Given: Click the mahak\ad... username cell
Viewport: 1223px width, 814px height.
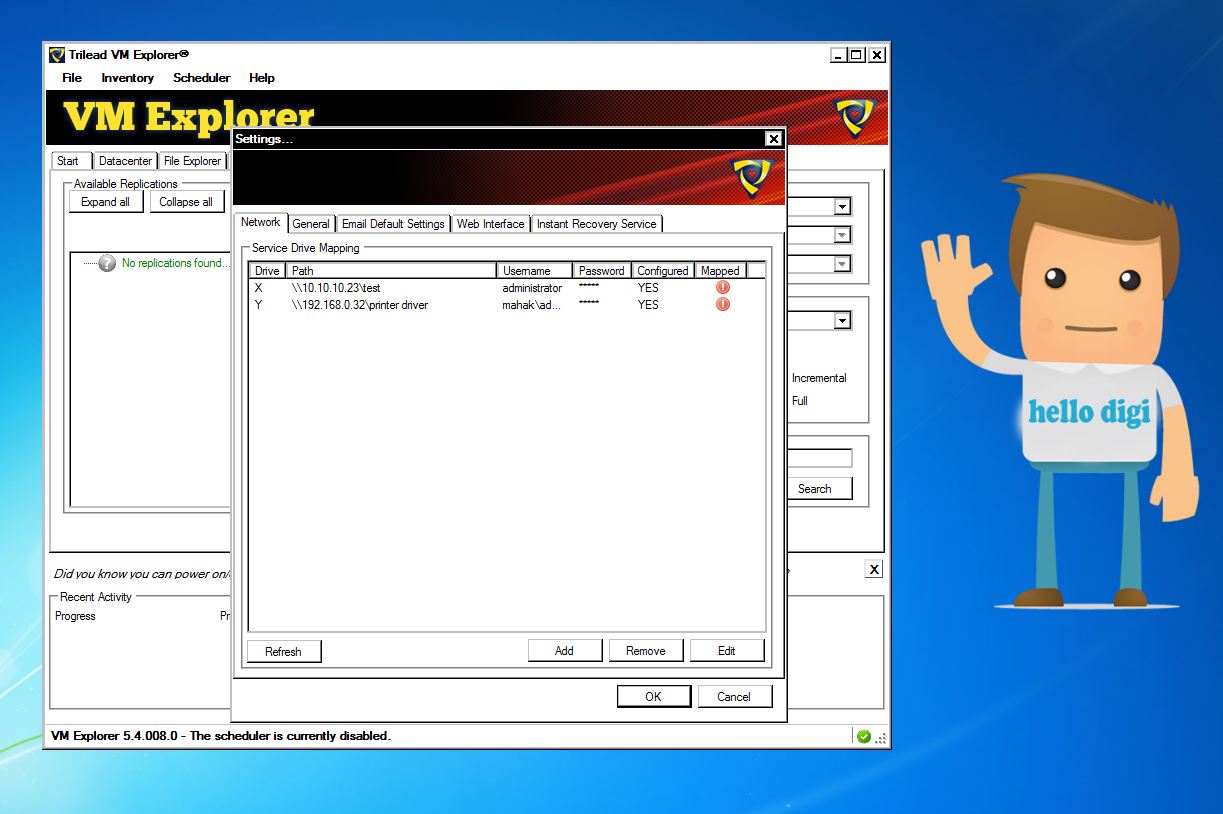Looking at the screenshot, I should pyautogui.click(x=532, y=305).
